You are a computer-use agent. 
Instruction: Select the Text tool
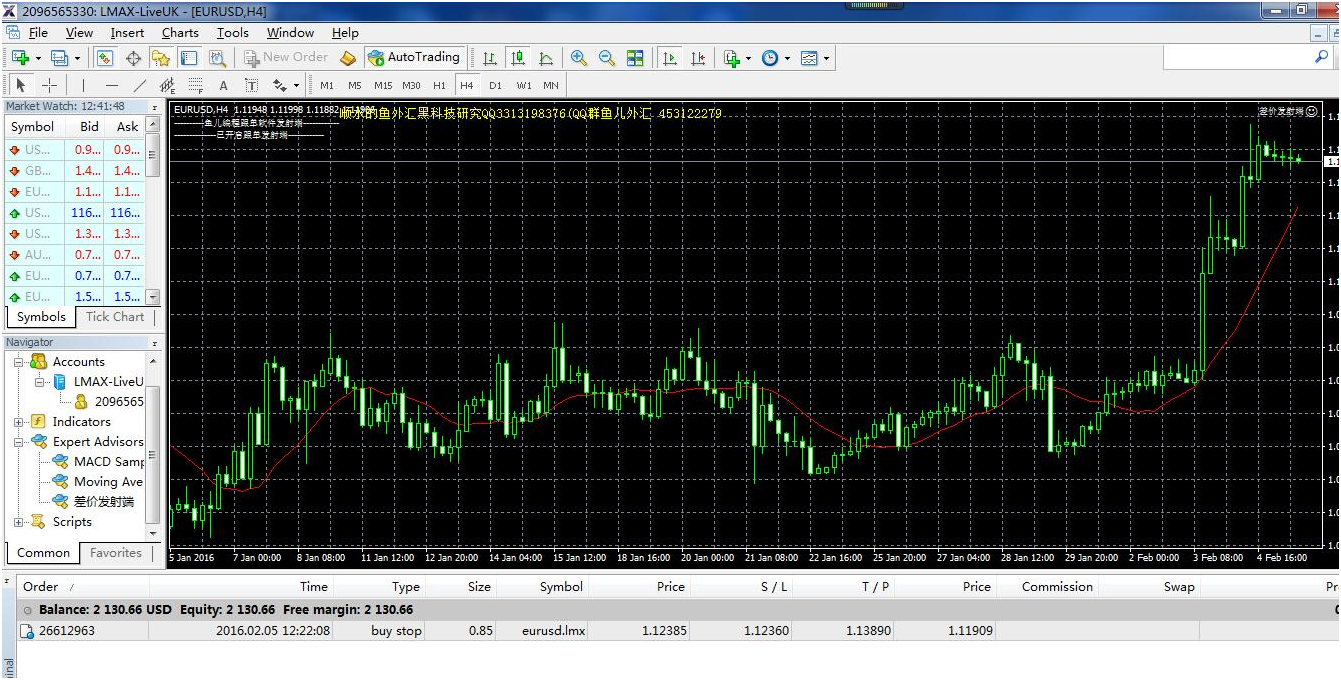[223, 85]
